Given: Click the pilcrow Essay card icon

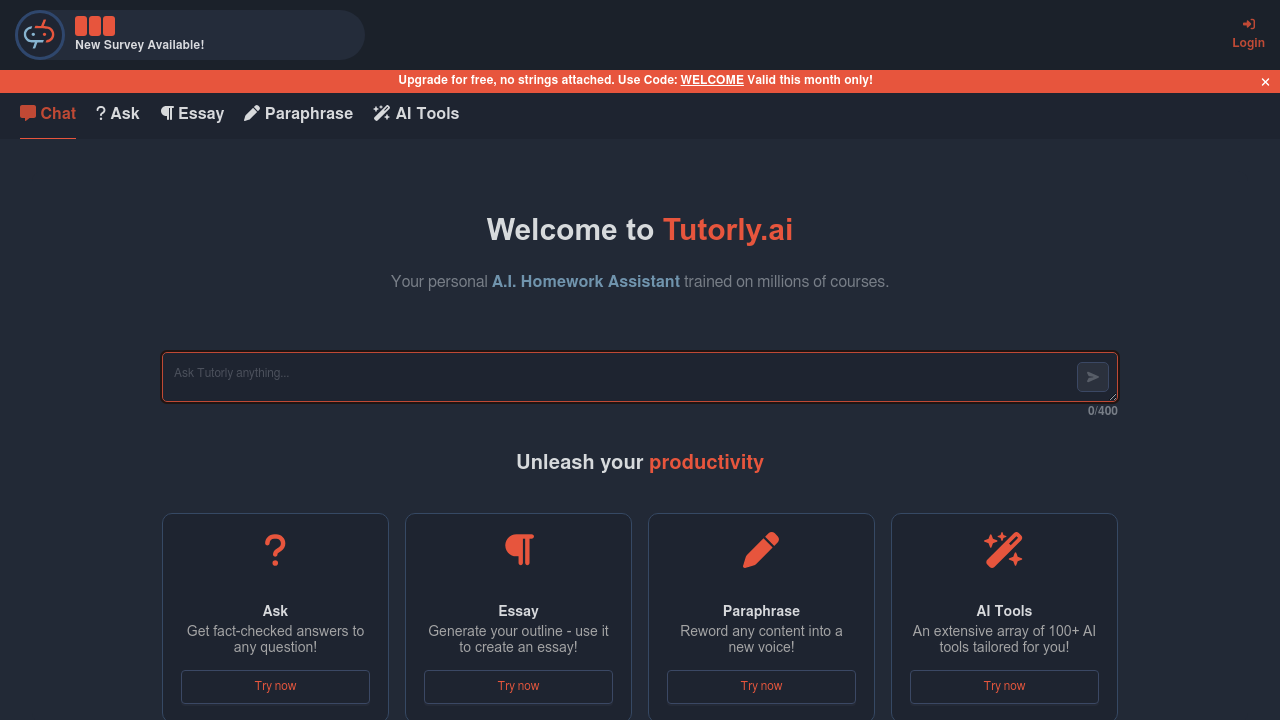Looking at the screenshot, I should (x=518, y=550).
